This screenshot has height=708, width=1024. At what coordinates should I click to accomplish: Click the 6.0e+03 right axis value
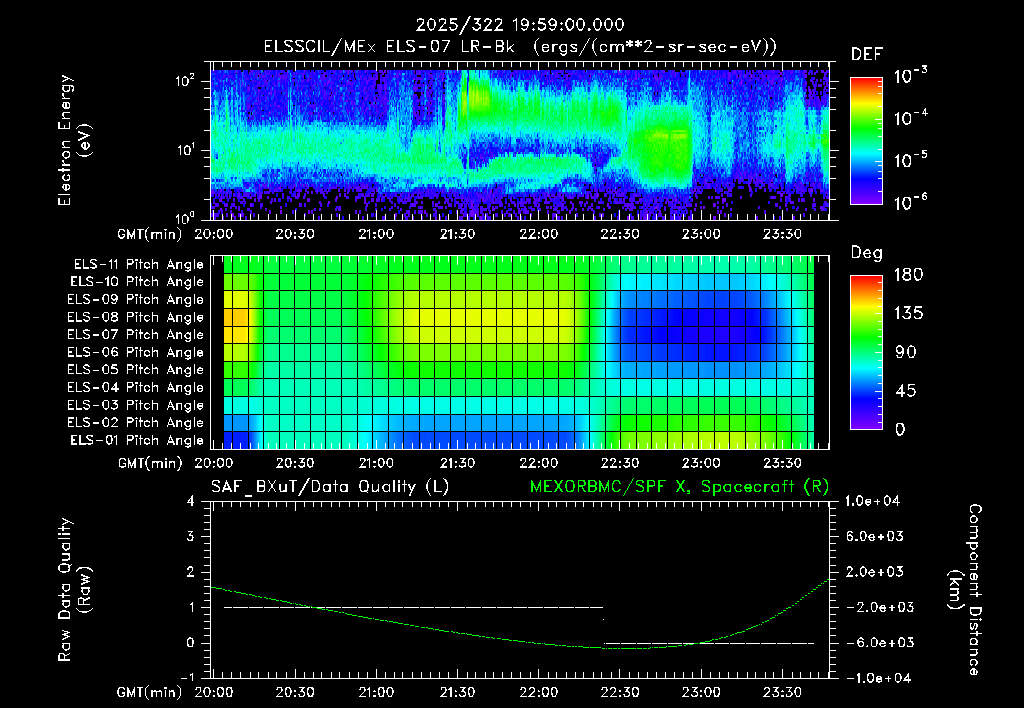(874, 536)
